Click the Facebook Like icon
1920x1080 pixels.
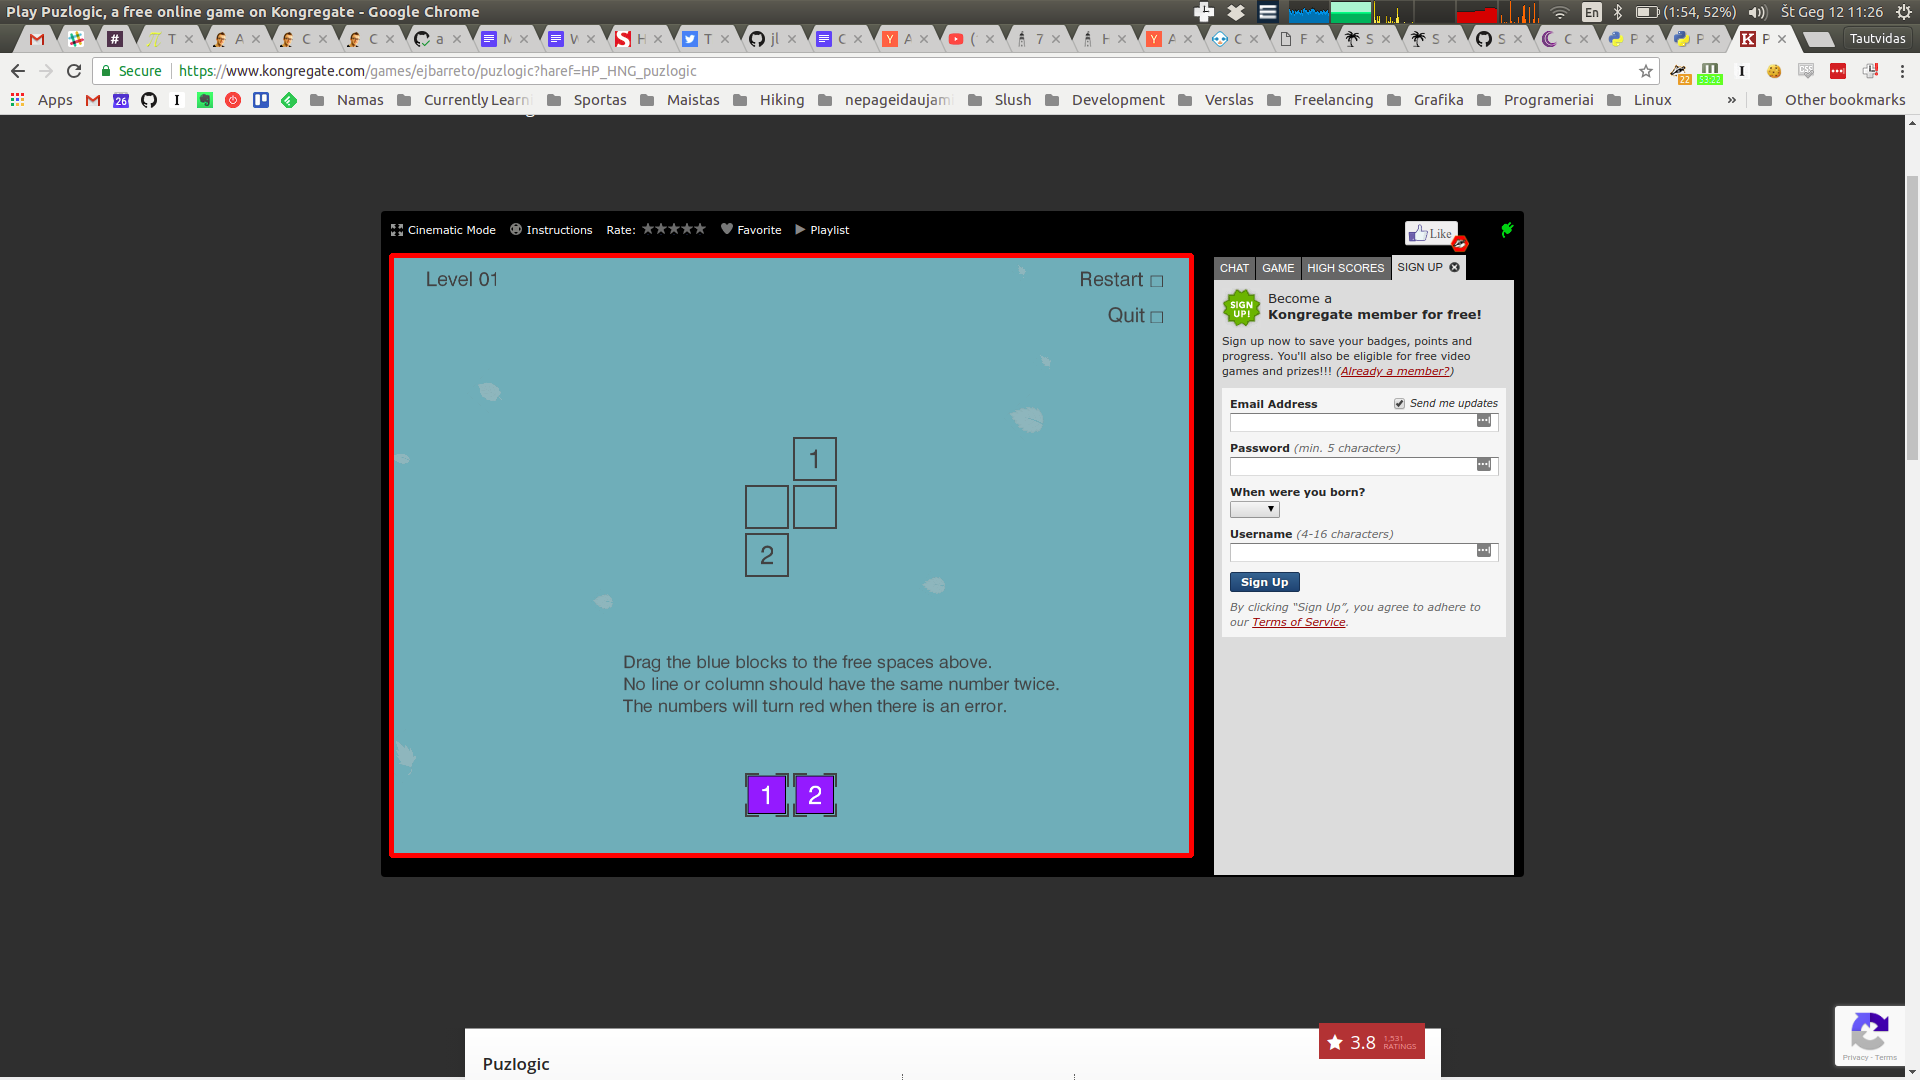click(x=1429, y=231)
